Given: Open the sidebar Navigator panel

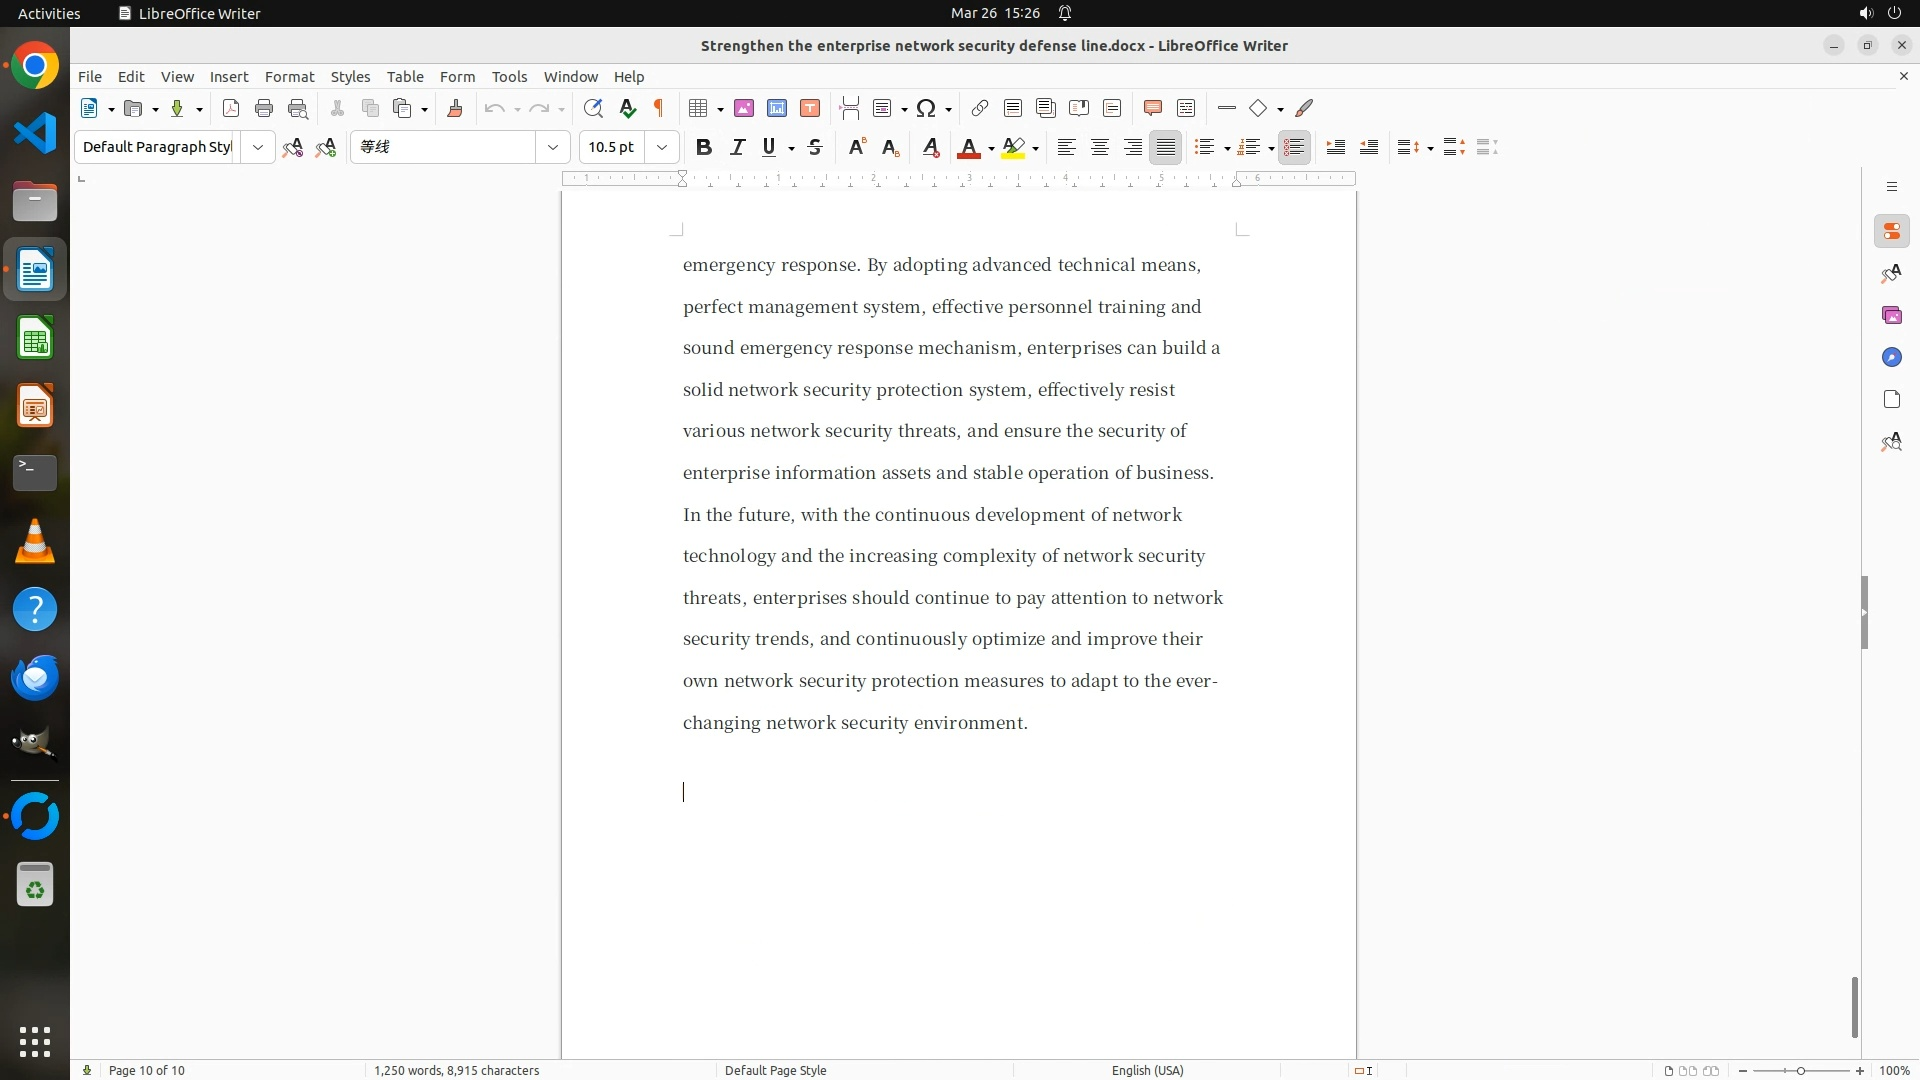Looking at the screenshot, I should click(1891, 357).
